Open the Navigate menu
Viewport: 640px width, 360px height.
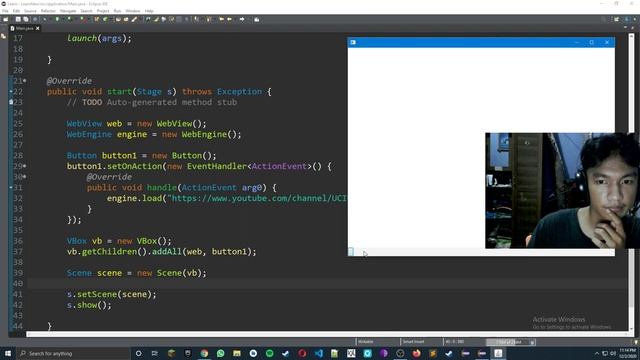68,11
